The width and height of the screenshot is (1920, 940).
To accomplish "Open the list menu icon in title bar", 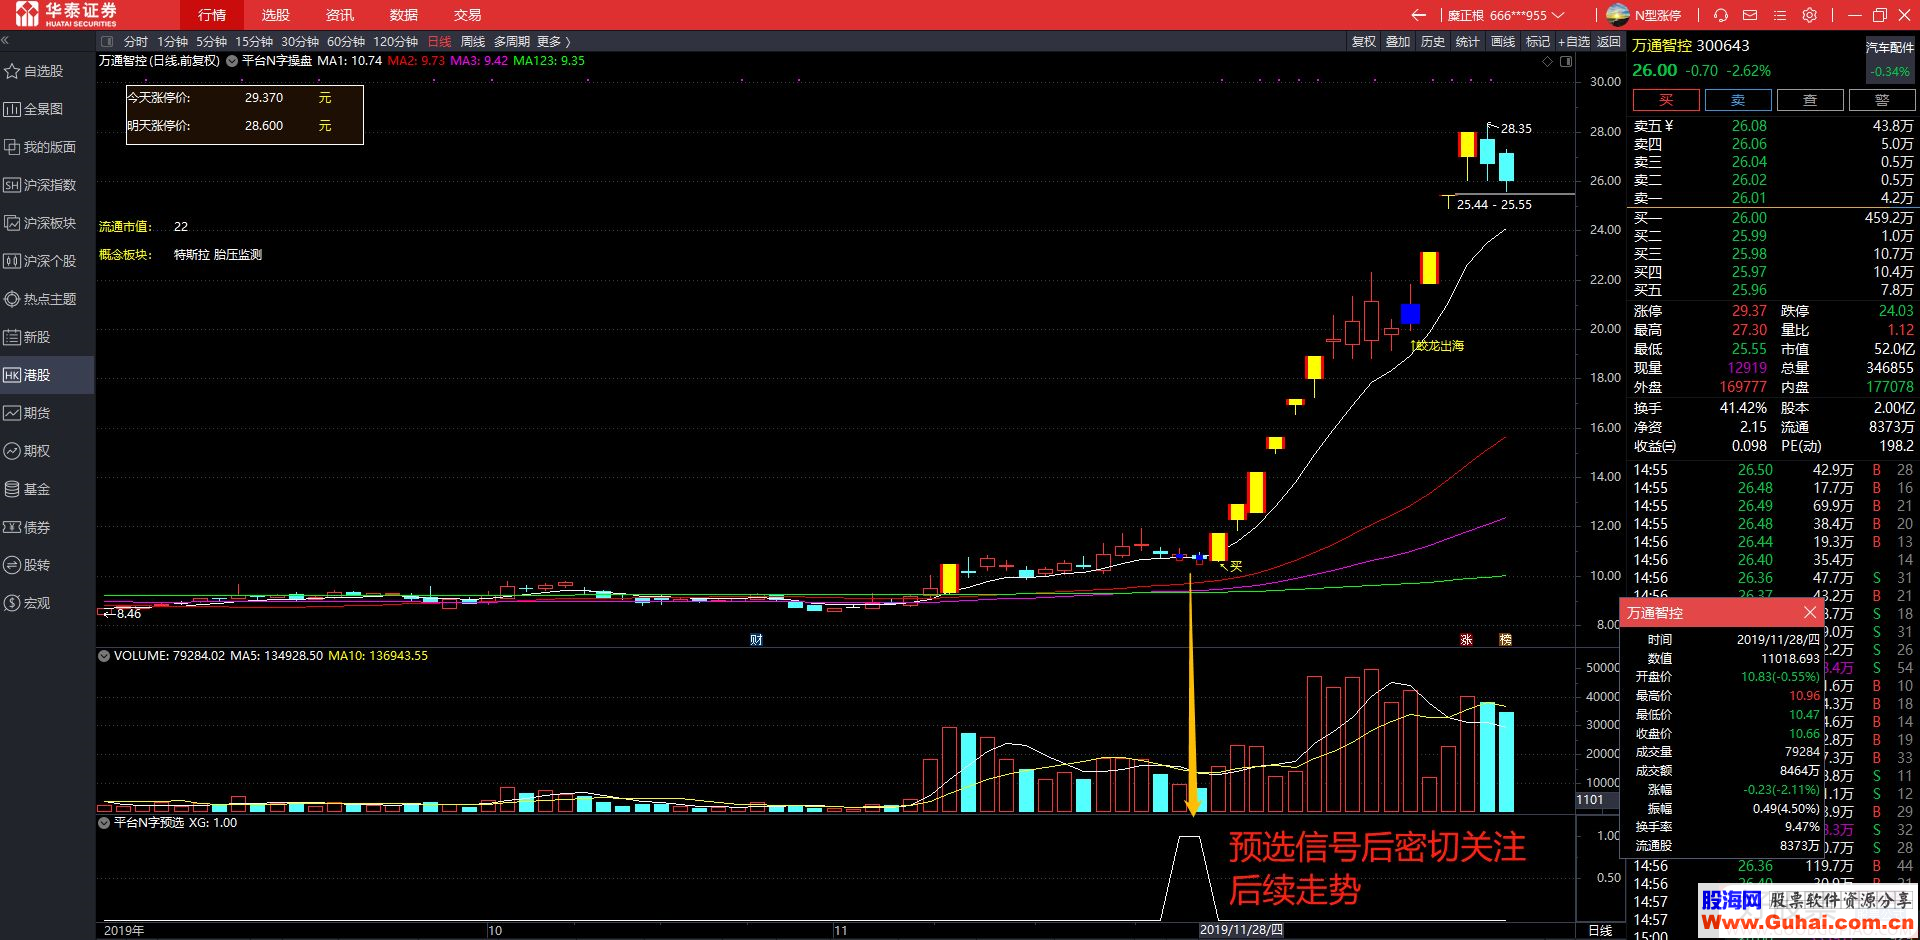I will tap(1779, 15).
